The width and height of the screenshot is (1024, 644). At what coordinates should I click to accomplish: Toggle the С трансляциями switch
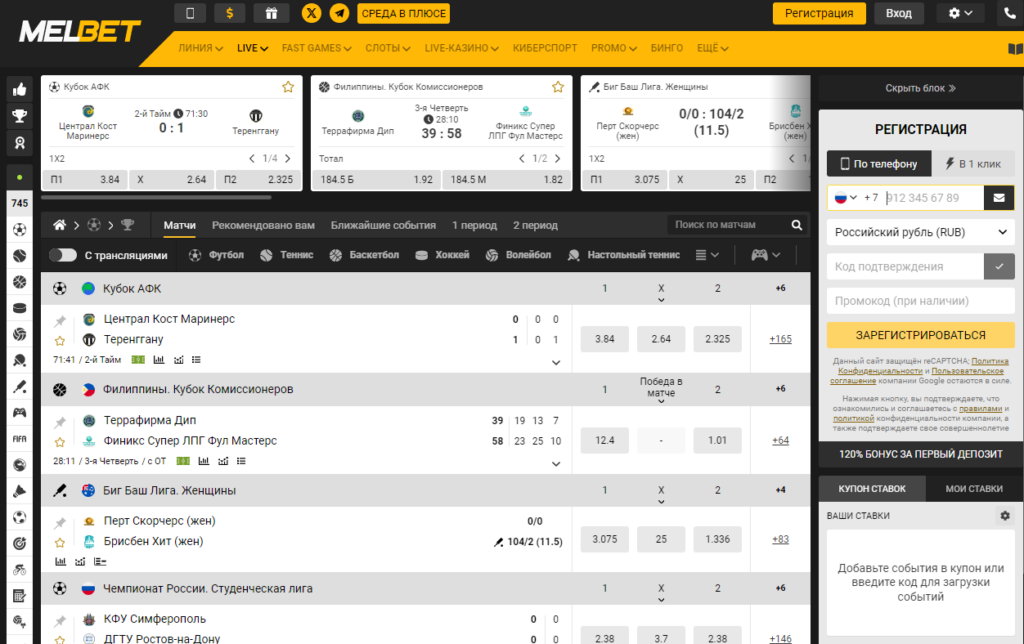(x=63, y=255)
